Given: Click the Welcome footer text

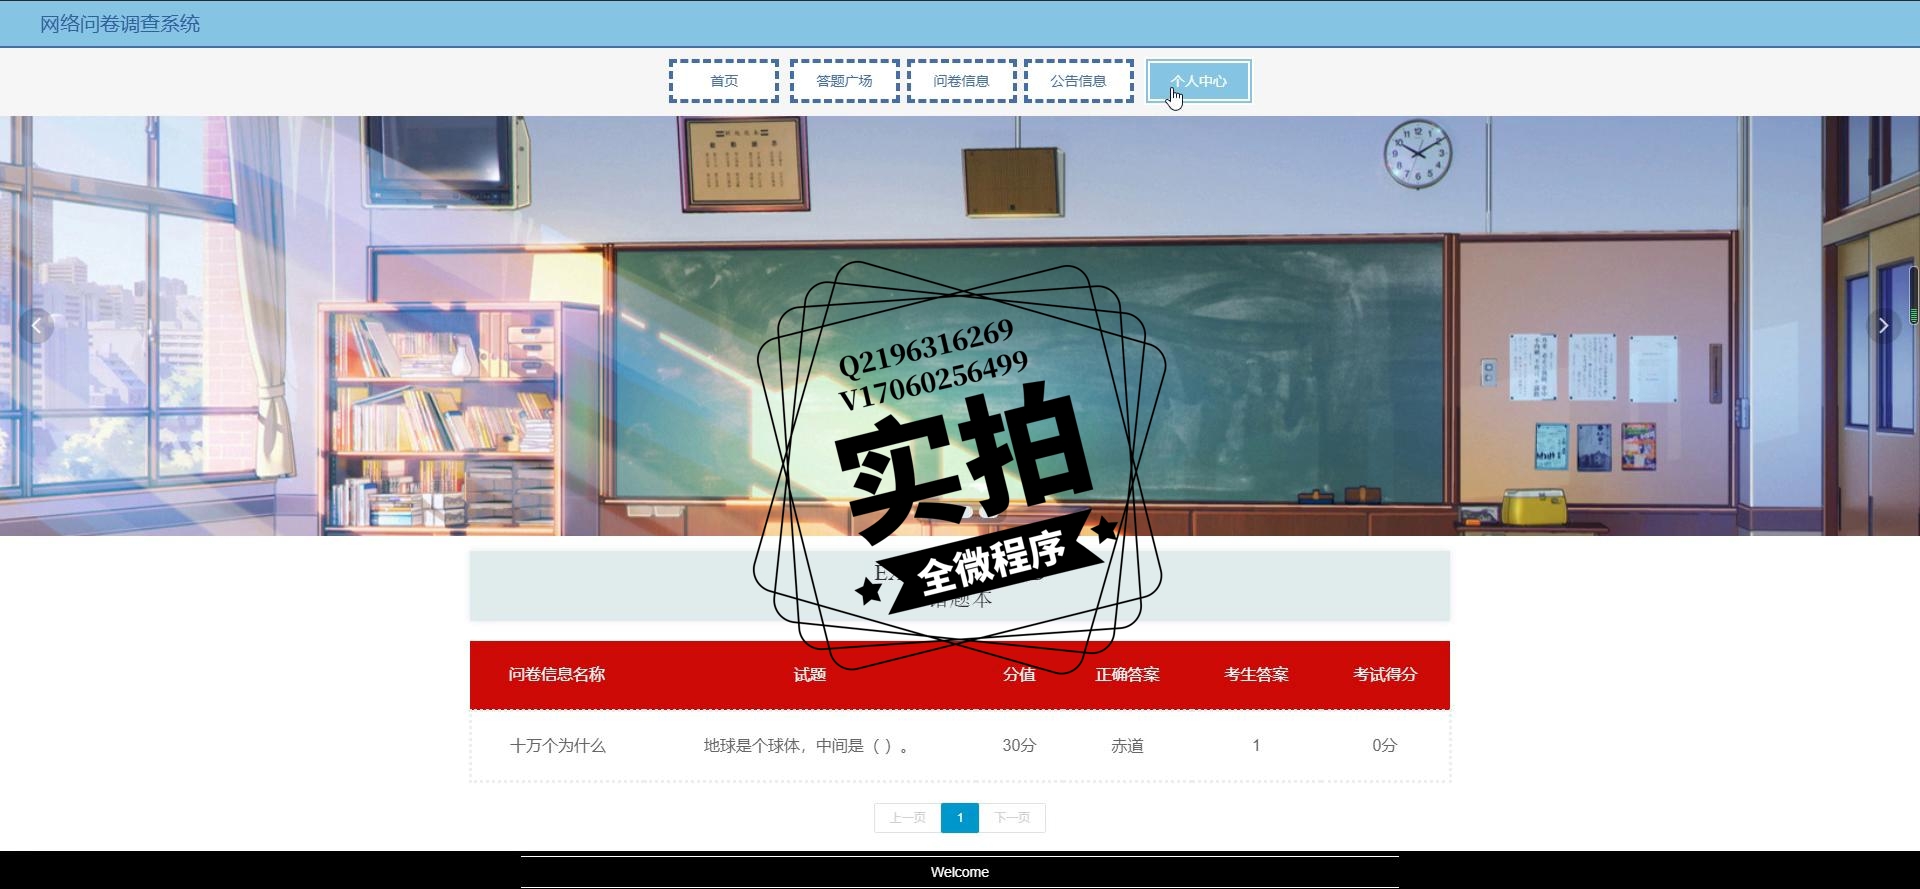Looking at the screenshot, I should (960, 872).
